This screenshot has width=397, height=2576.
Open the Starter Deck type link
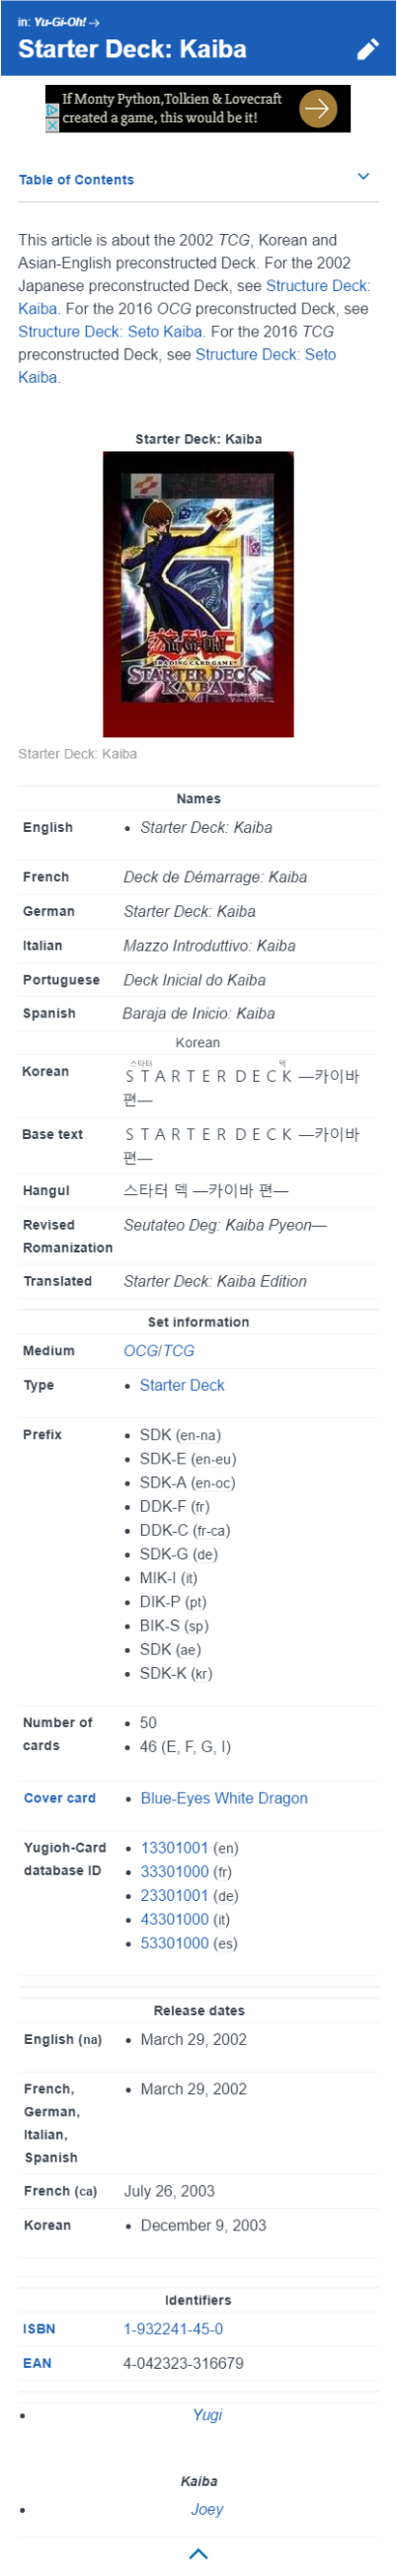pyautogui.click(x=182, y=1385)
